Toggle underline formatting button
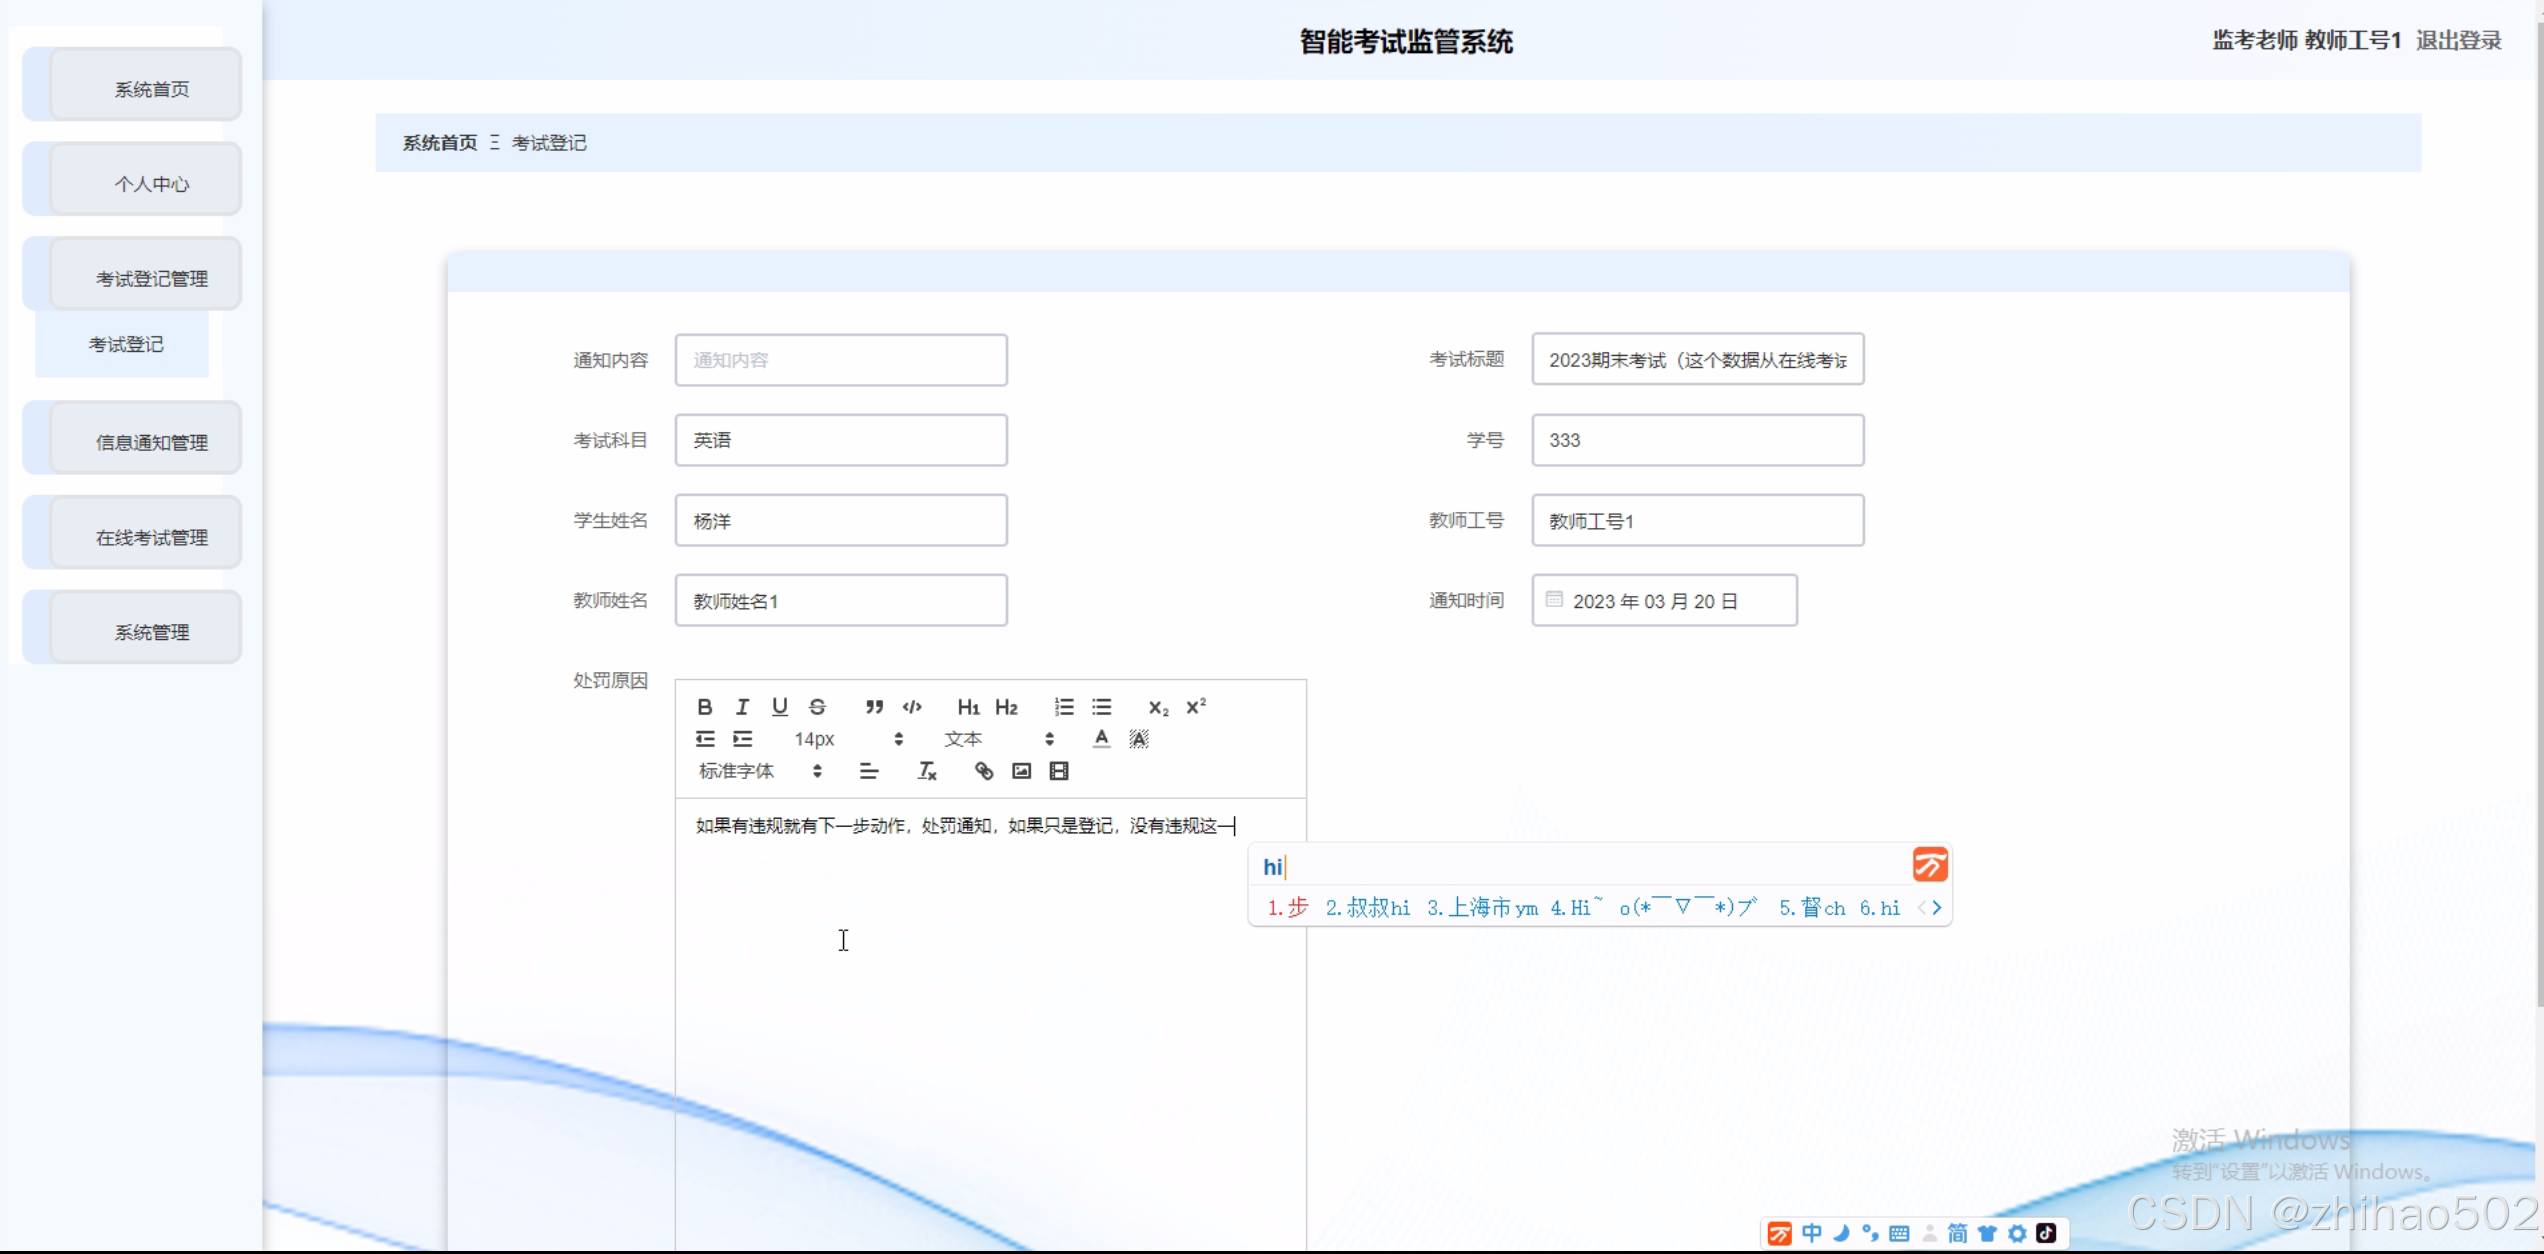 (780, 707)
